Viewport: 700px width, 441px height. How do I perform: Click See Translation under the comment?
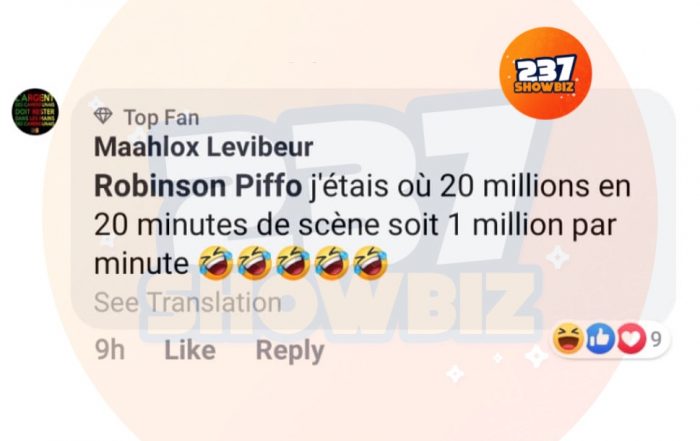click(x=188, y=302)
